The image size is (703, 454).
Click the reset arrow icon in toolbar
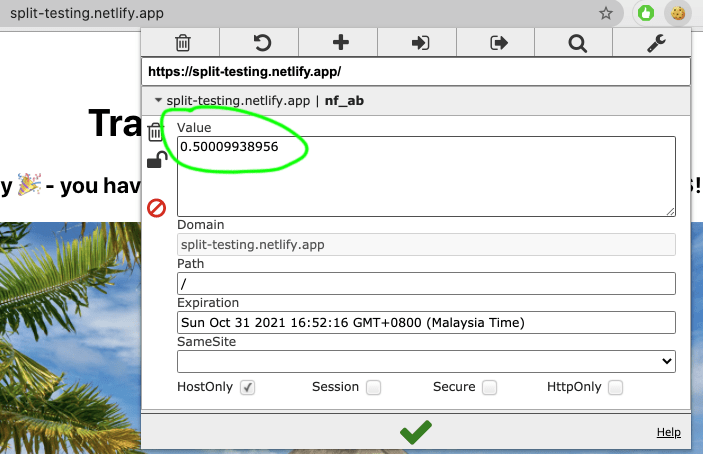coord(261,42)
